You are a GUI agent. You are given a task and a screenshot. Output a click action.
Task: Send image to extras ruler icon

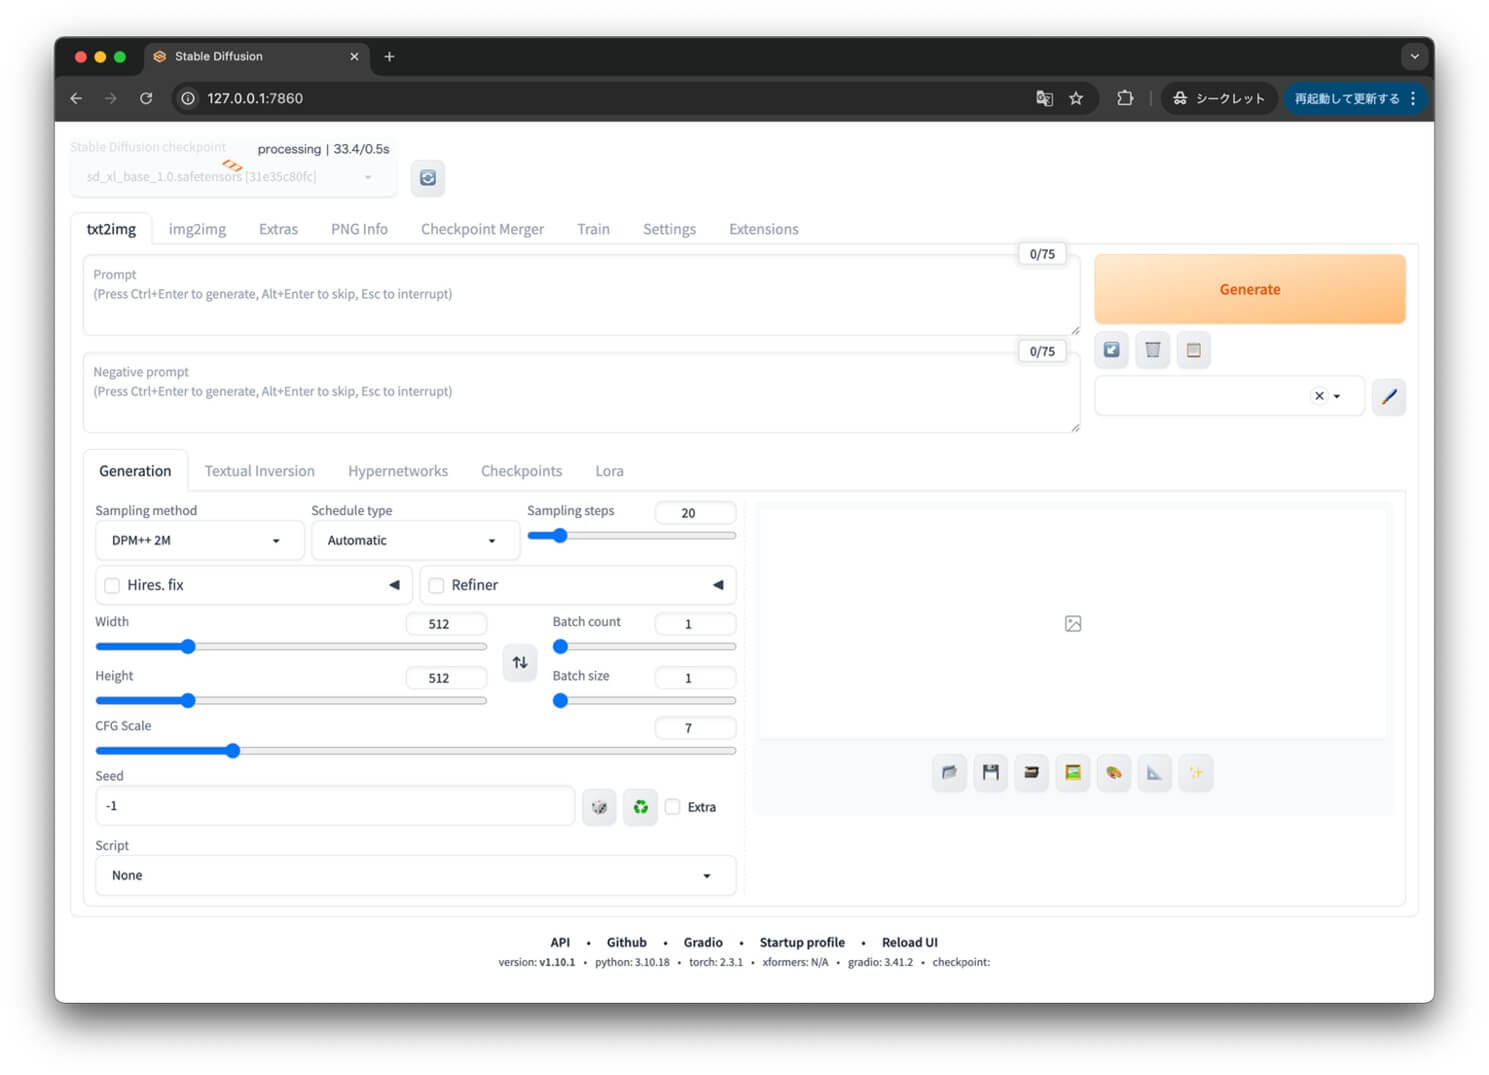pyautogui.click(x=1154, y=772)
